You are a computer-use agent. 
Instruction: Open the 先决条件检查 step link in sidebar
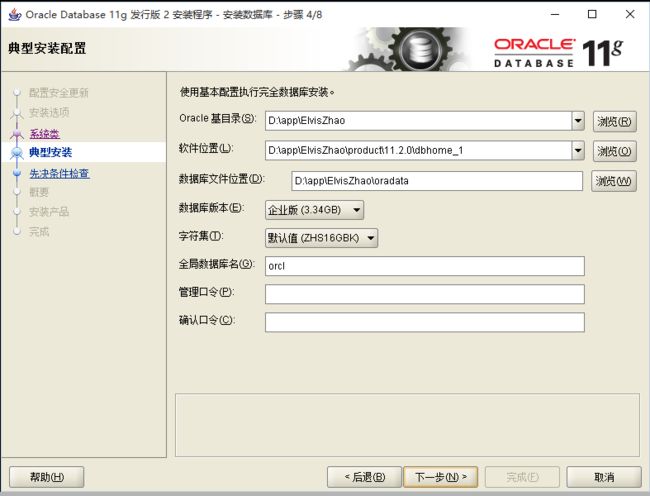point(59,174)
